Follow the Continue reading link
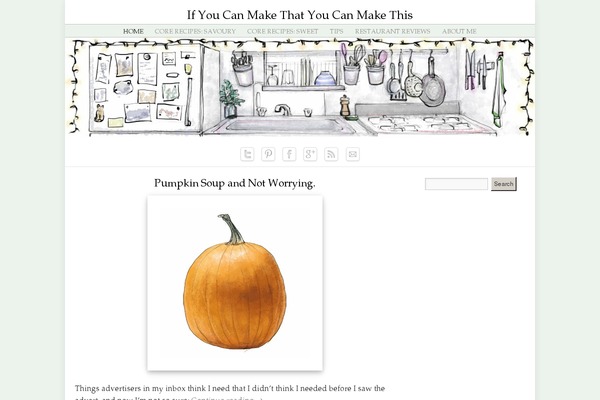Image resolution: width=600 pixels, height=400 pixels. coord(227,398)
